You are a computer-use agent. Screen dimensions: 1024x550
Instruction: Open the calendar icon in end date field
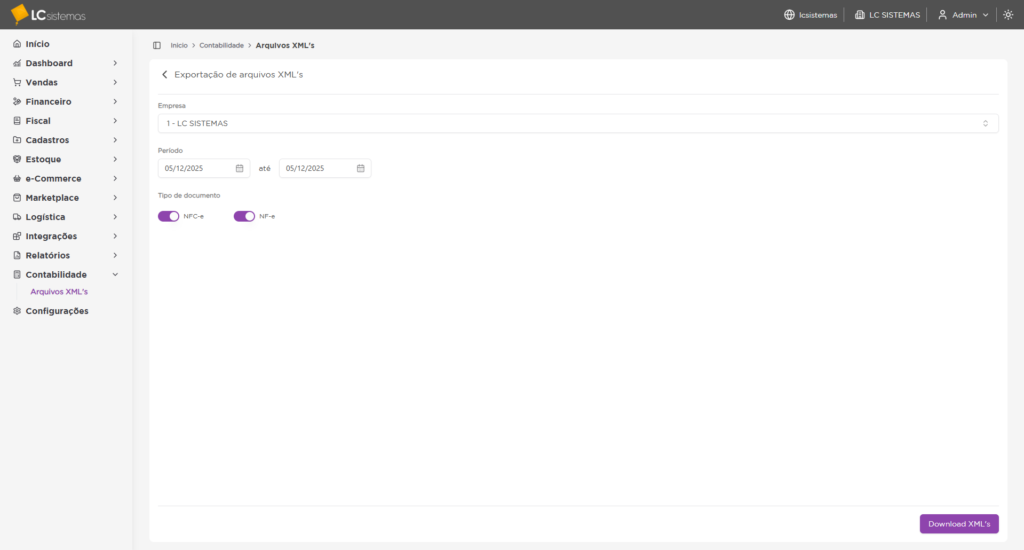coord(360,168)
